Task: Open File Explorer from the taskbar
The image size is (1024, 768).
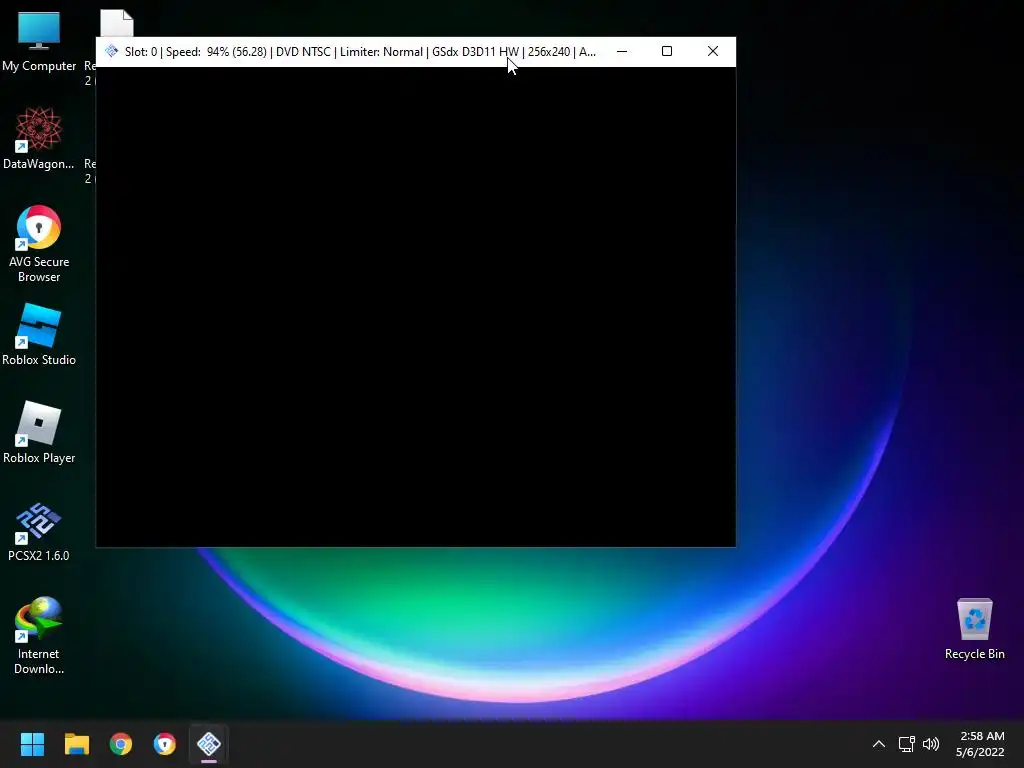Action: click(x=76, y=744)
